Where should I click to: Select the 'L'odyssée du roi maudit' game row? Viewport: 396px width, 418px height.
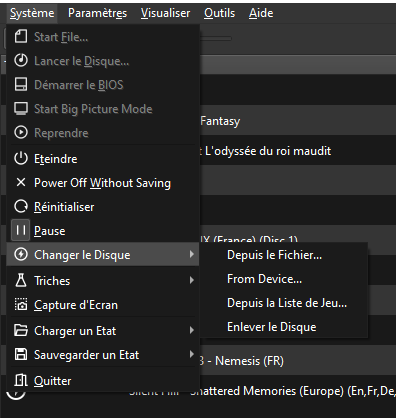click(x=298, y=151)
